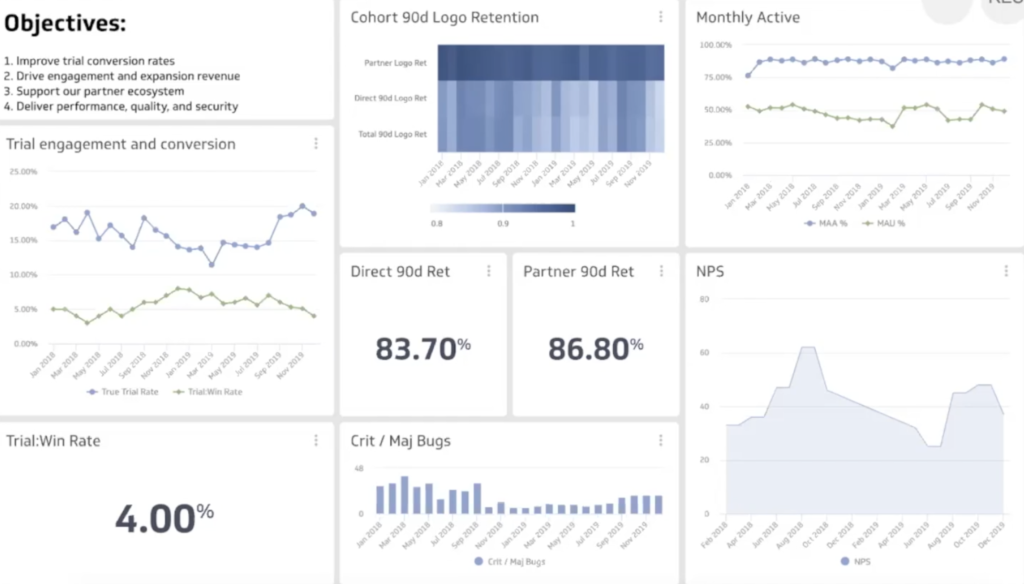
Task: Open the Partner 90d Ret kebab icon
Action: click(661, 271)
